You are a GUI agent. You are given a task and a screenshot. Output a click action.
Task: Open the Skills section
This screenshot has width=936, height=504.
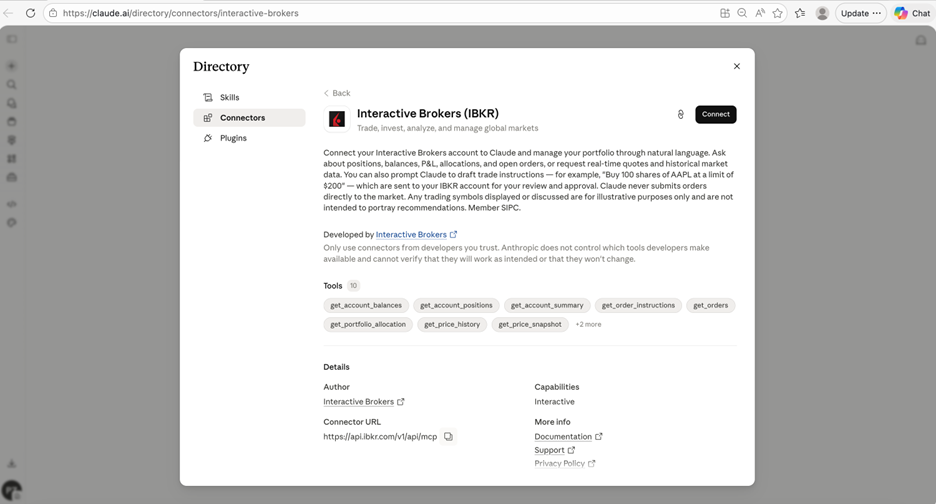[x=249, y=97]
